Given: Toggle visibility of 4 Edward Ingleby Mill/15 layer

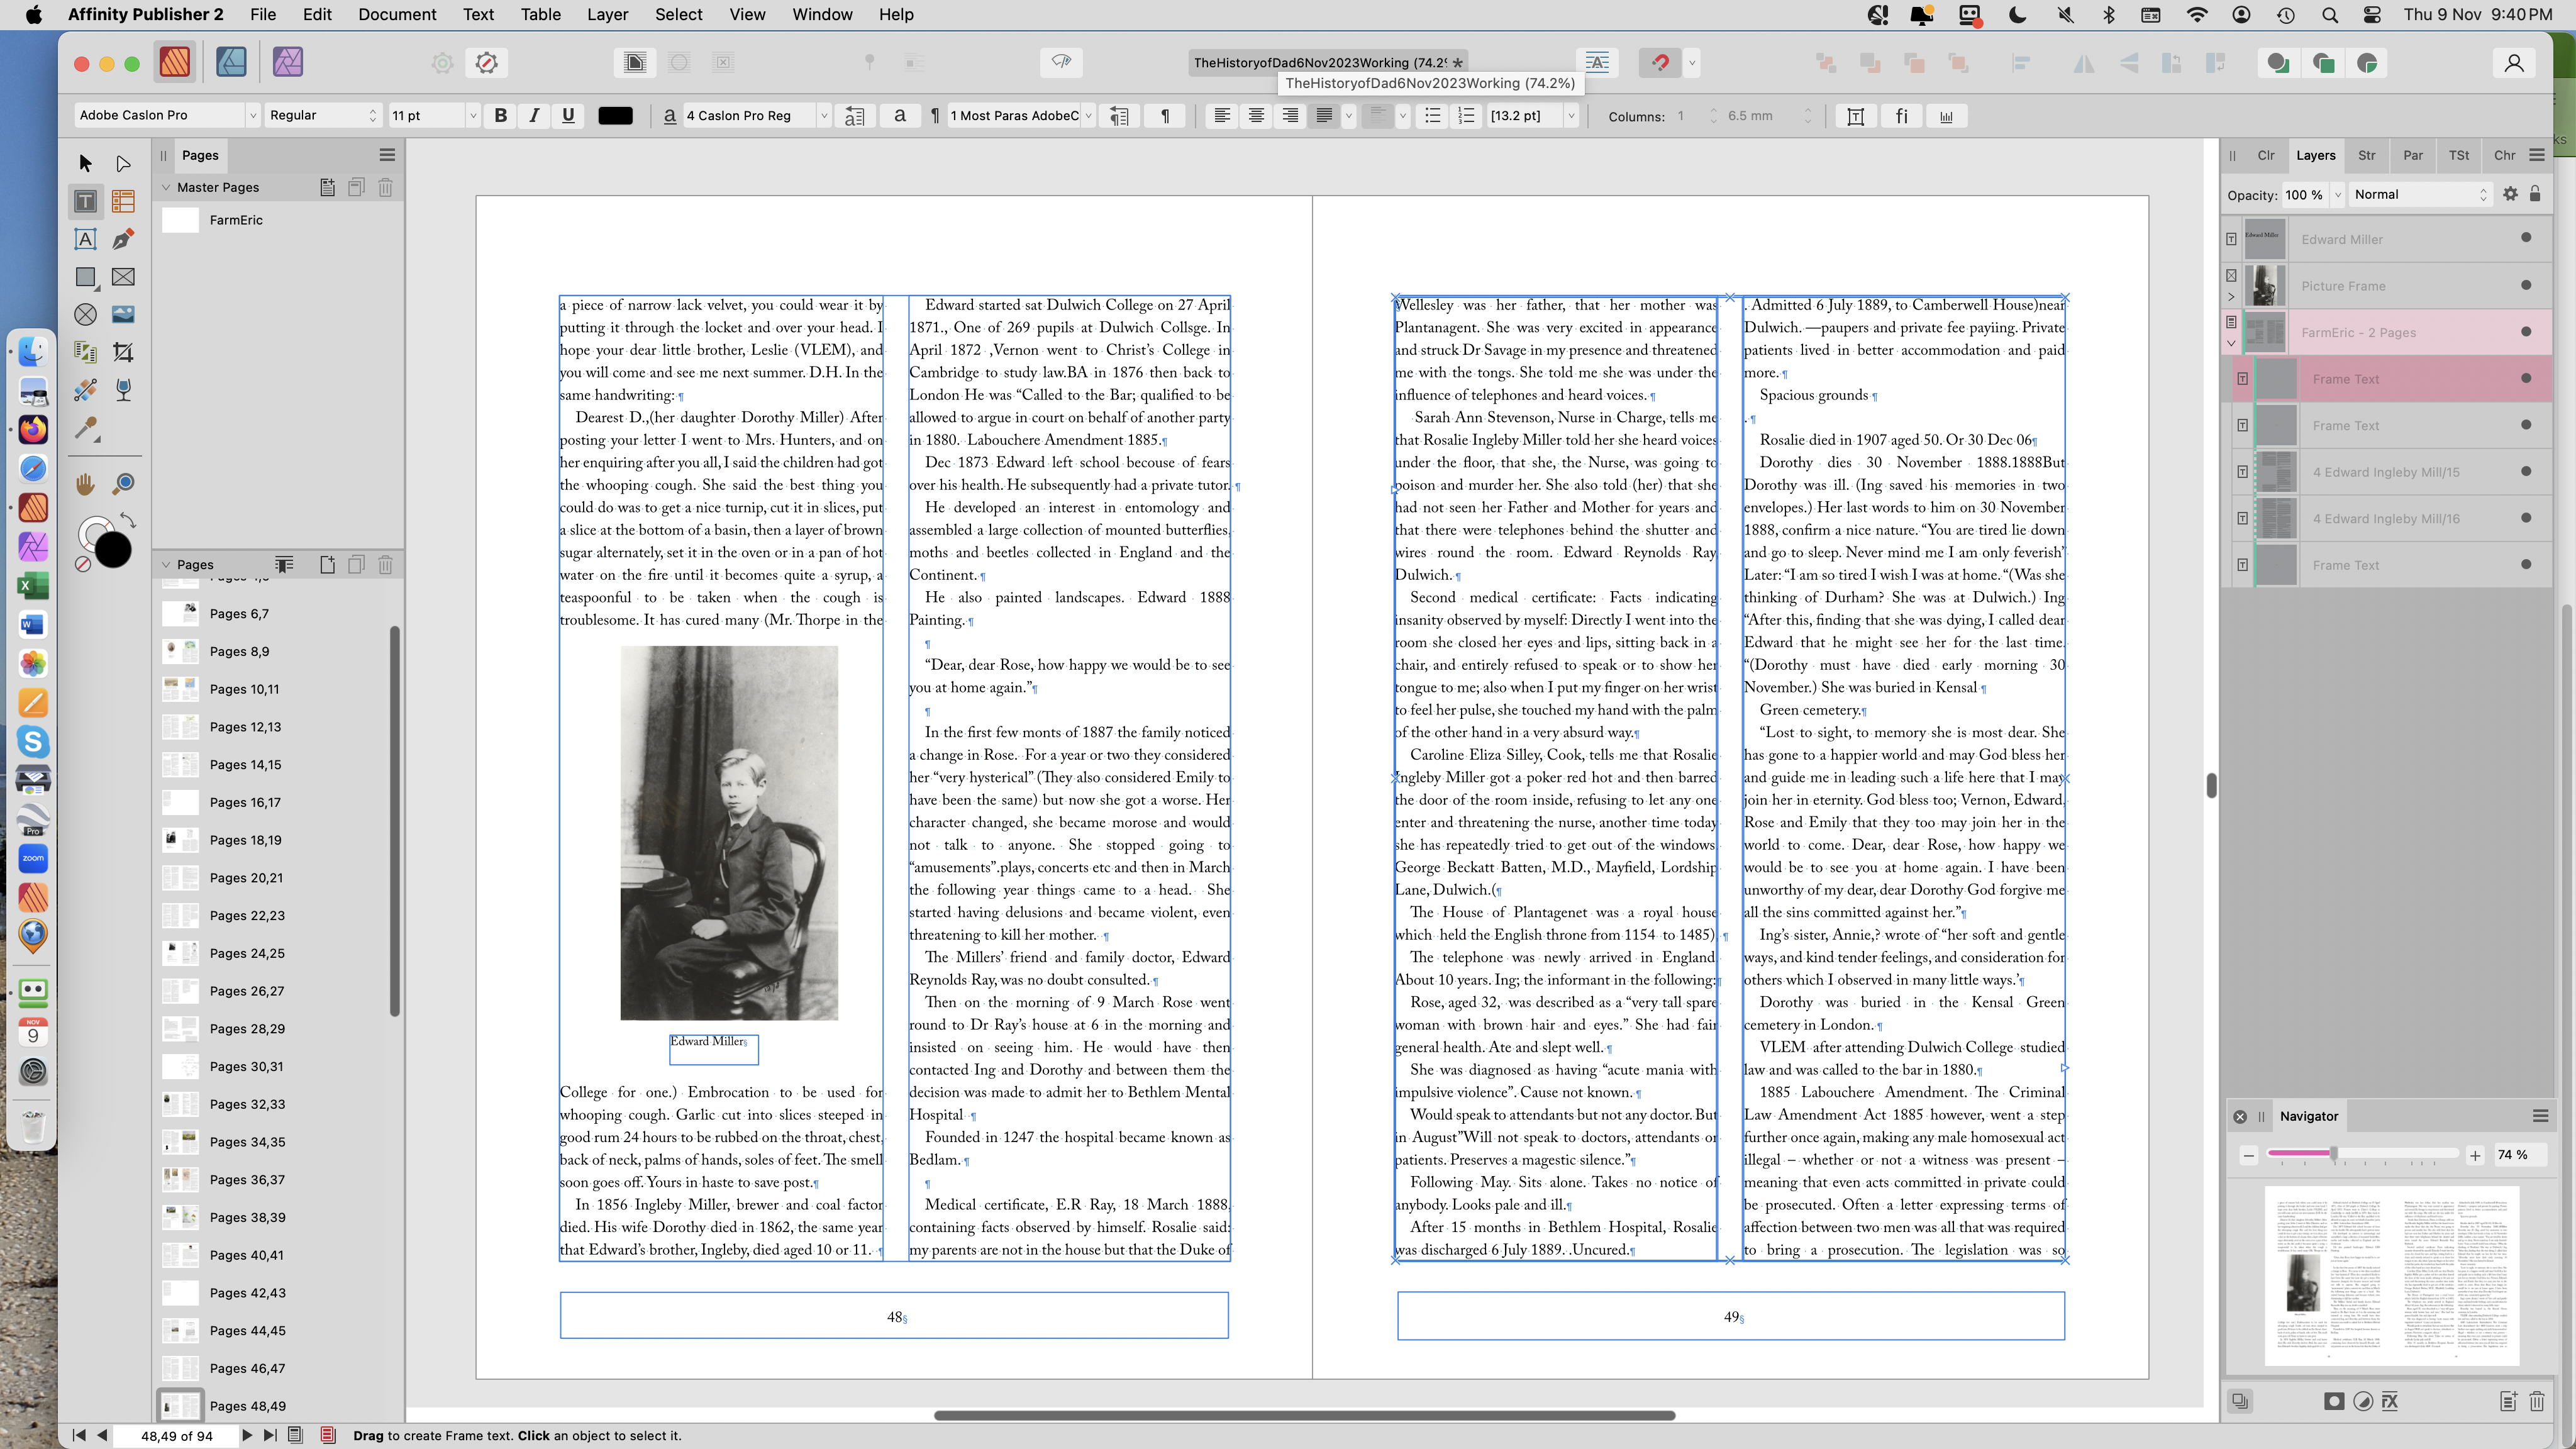Looking at the screenshot, I should 2526,471.
